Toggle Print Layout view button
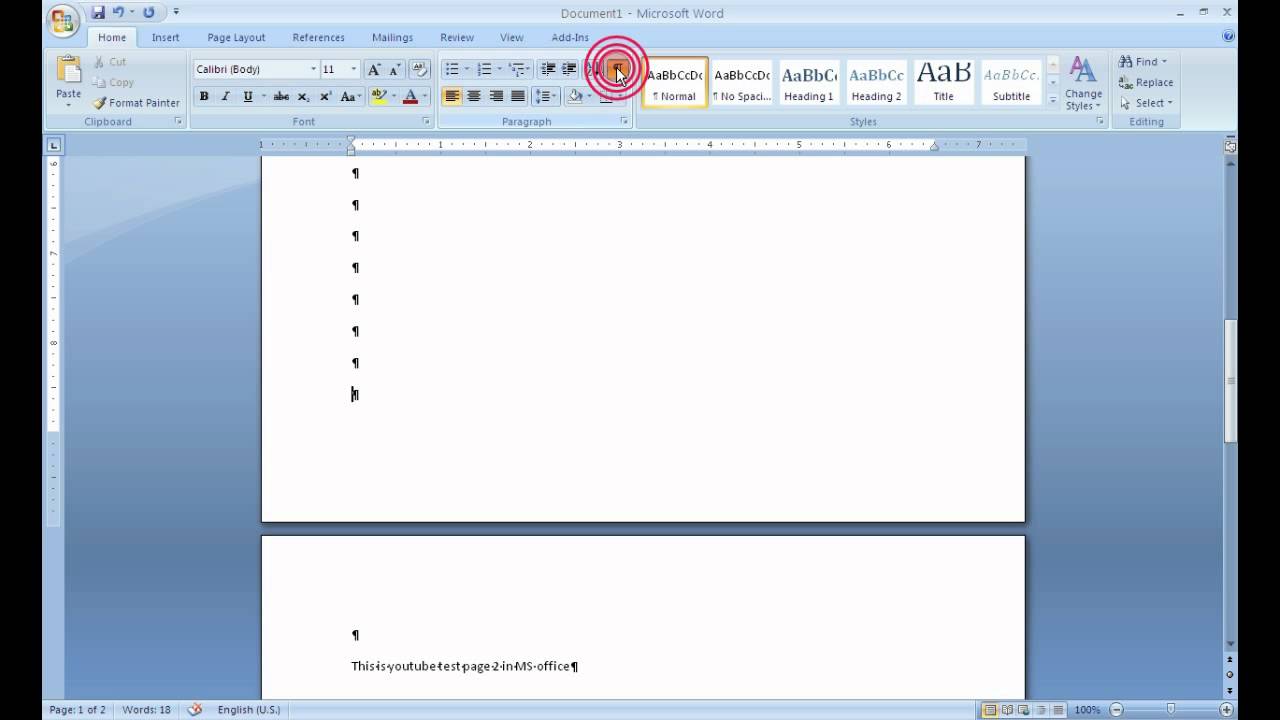Screen dimensions: 1280x720 (990, 710)
